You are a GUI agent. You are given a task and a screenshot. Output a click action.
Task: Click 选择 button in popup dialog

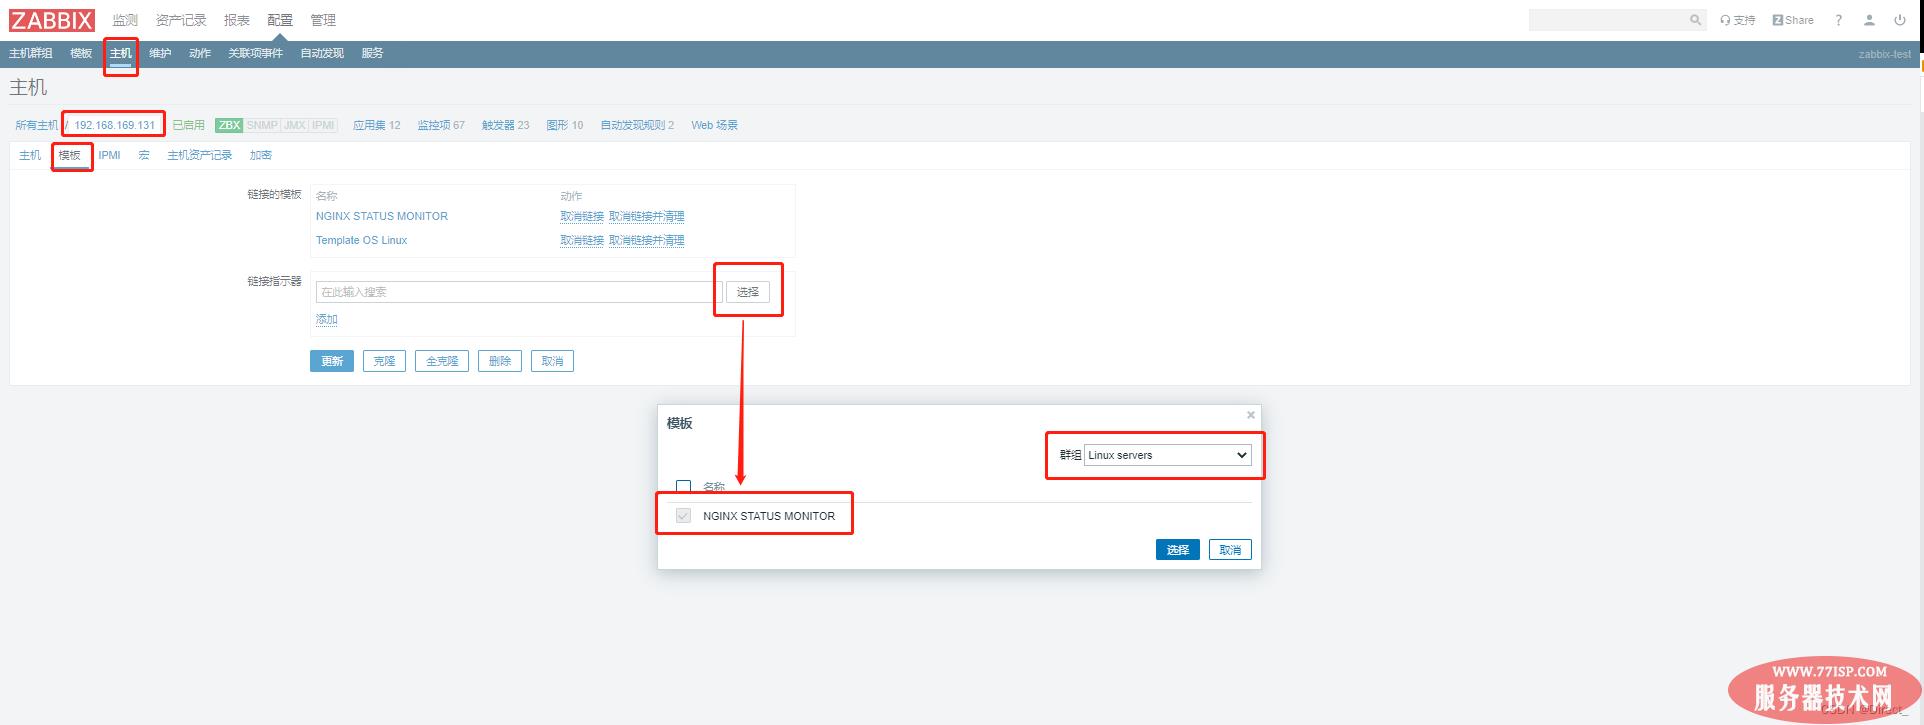(x=1178, y=550)
